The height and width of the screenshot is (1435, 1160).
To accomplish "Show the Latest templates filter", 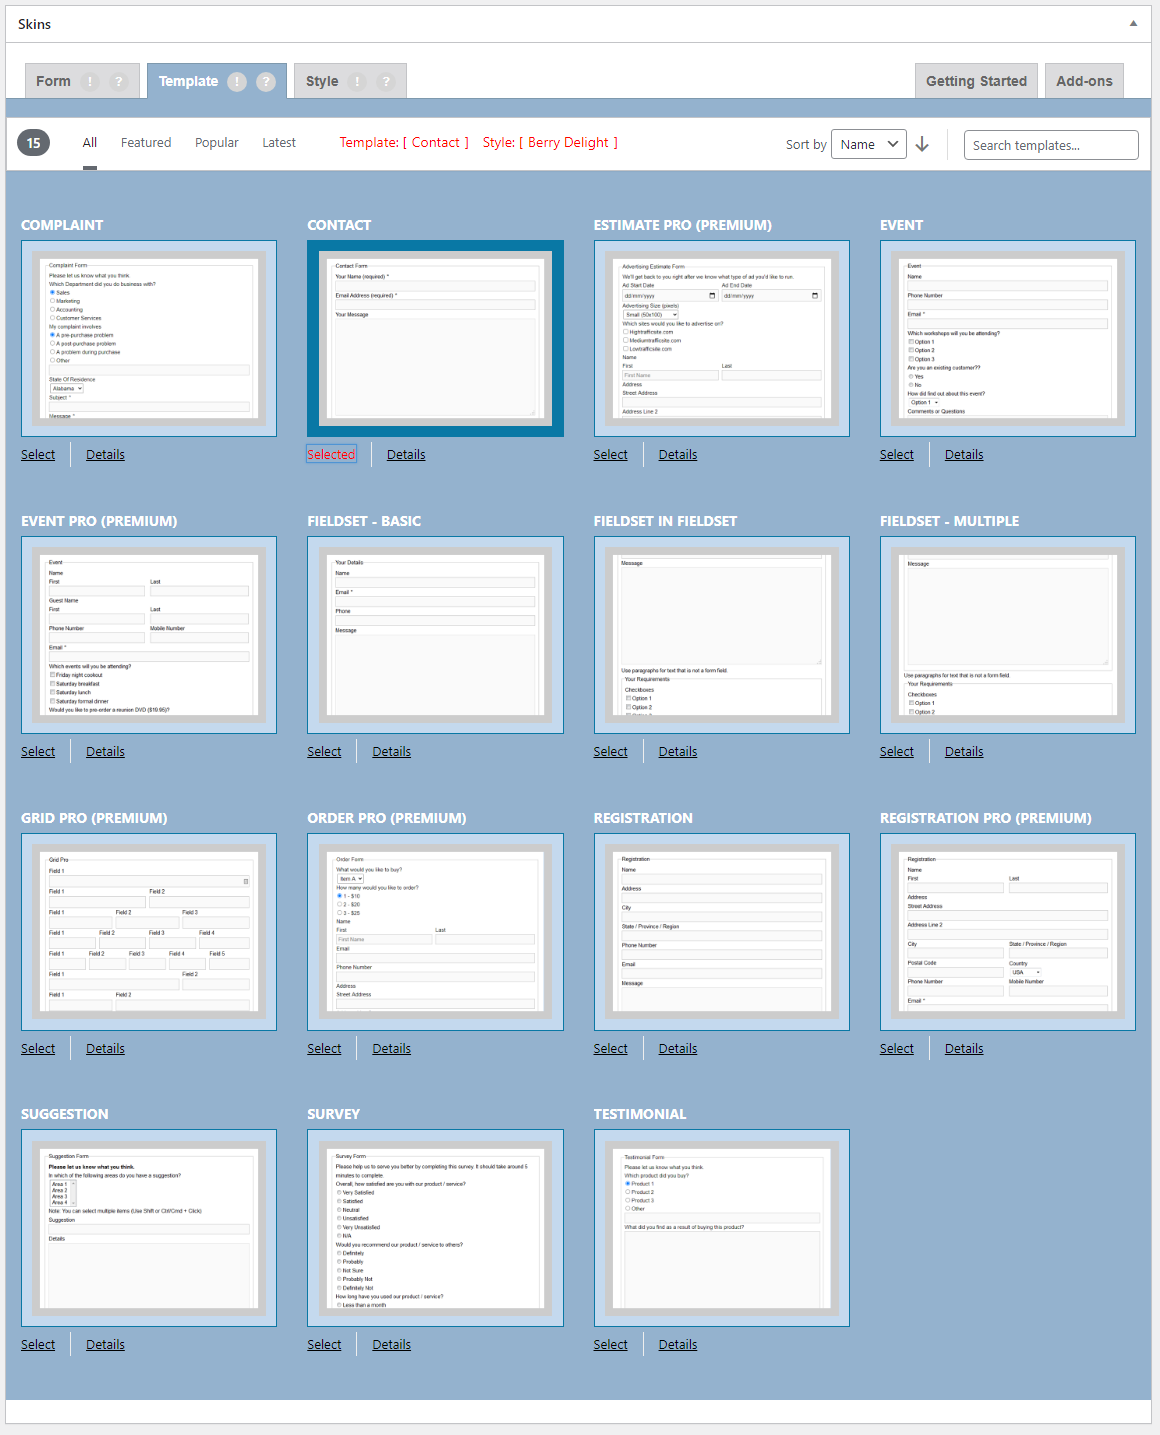I will (x=279, y=143).
